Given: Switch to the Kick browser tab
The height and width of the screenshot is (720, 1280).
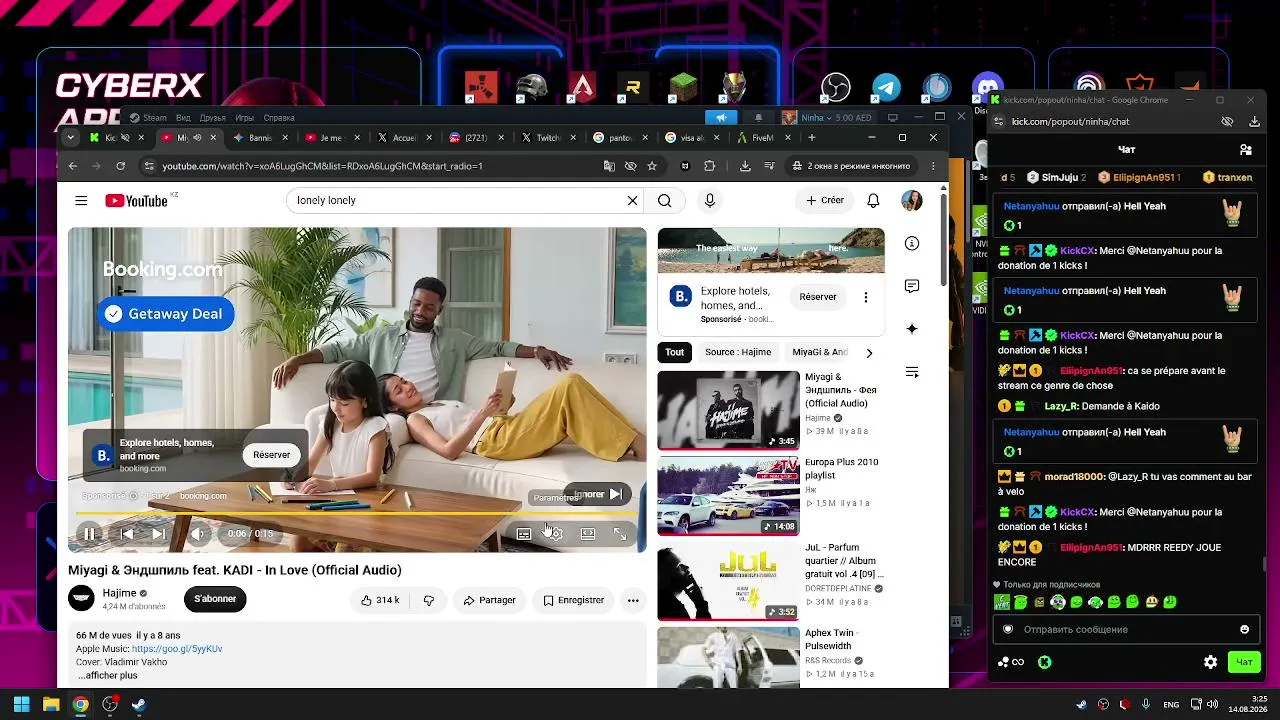Looking at the screenshot, I should 107,137.
